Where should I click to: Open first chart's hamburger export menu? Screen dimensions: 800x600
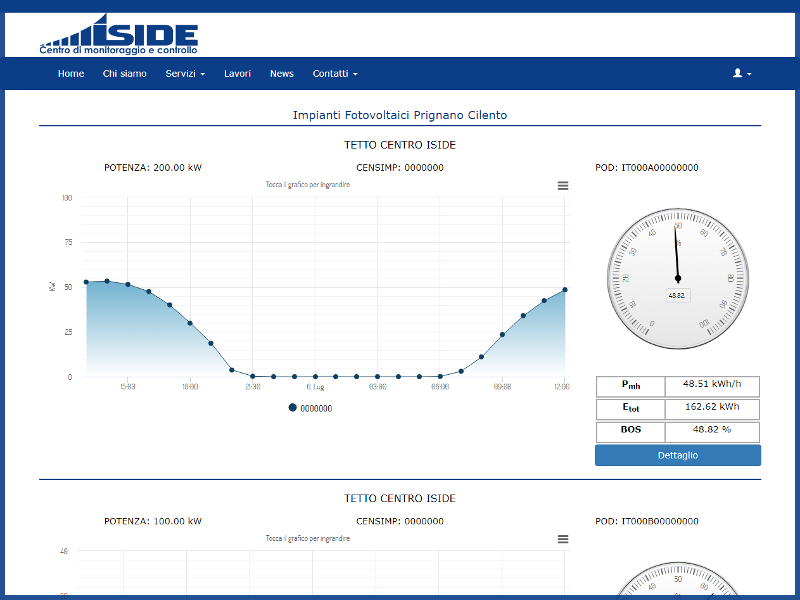[x=563, y=186]
